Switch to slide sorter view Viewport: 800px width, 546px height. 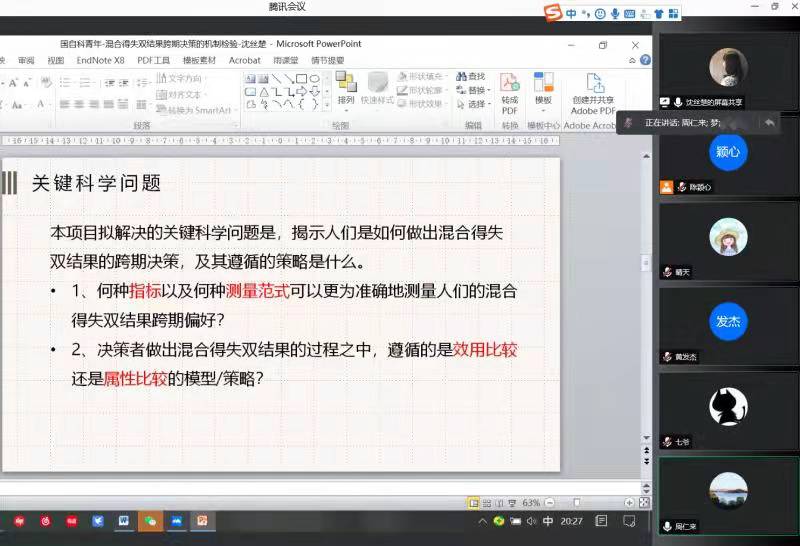pos(486,502)
